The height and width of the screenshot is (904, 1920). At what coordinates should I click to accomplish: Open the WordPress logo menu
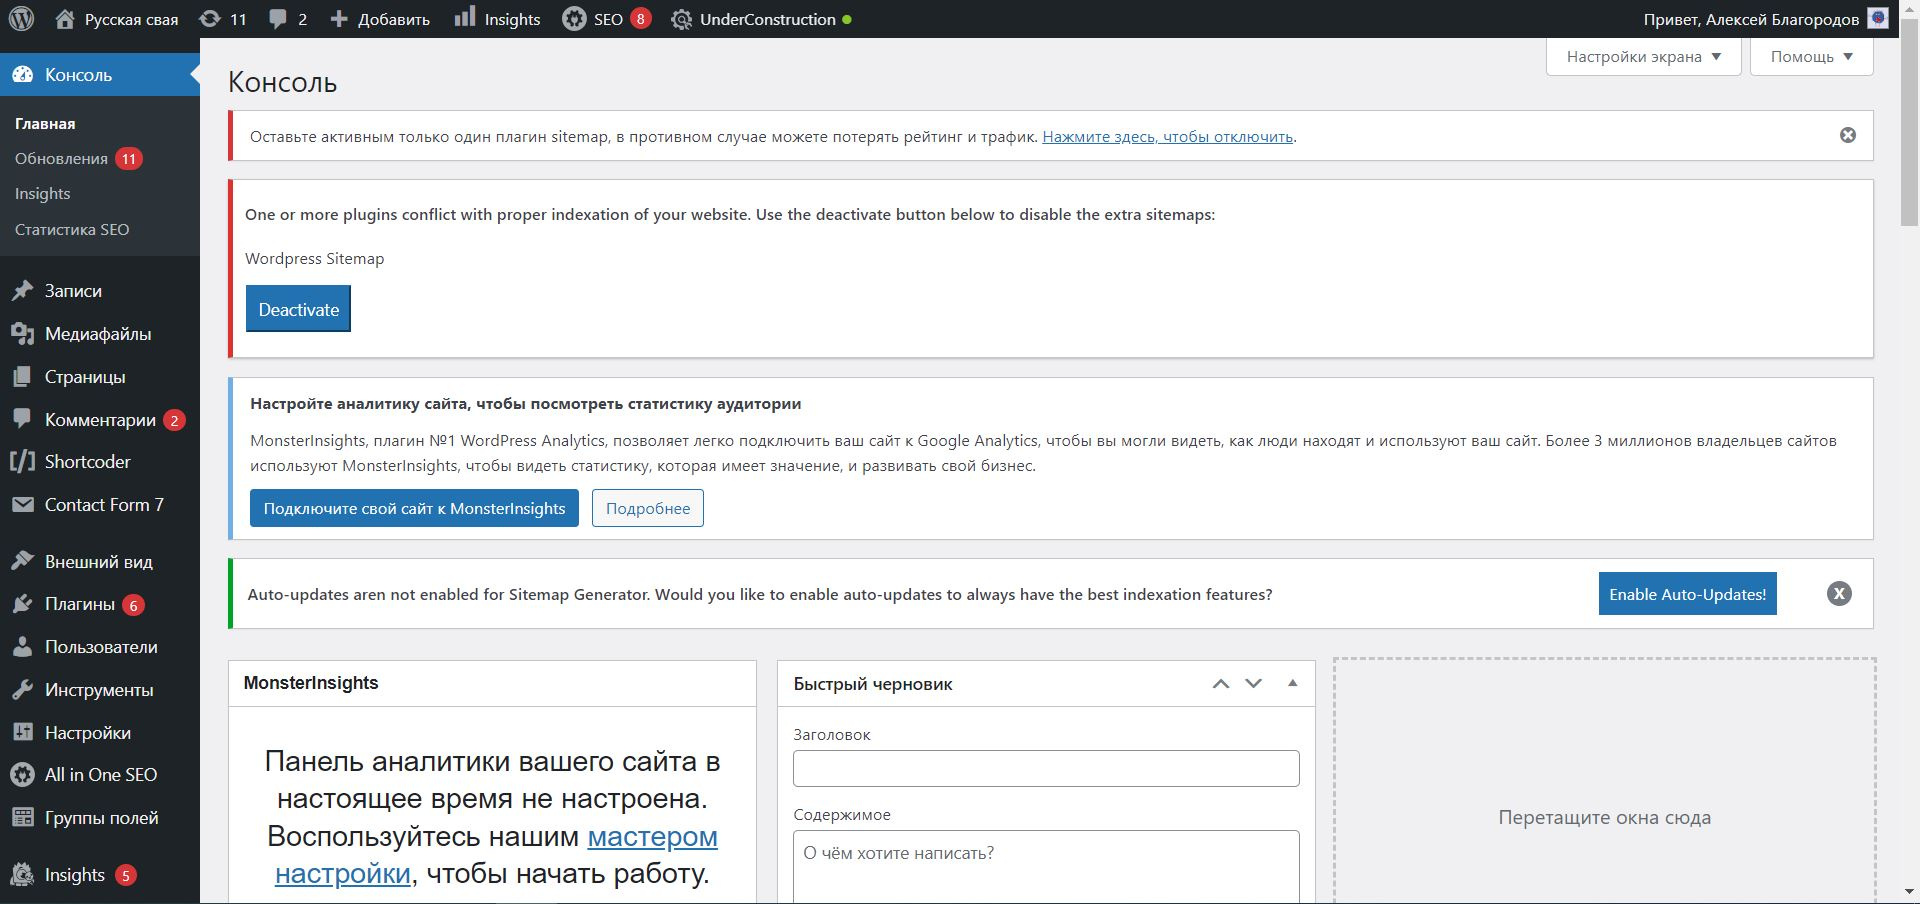pos(21,19)
